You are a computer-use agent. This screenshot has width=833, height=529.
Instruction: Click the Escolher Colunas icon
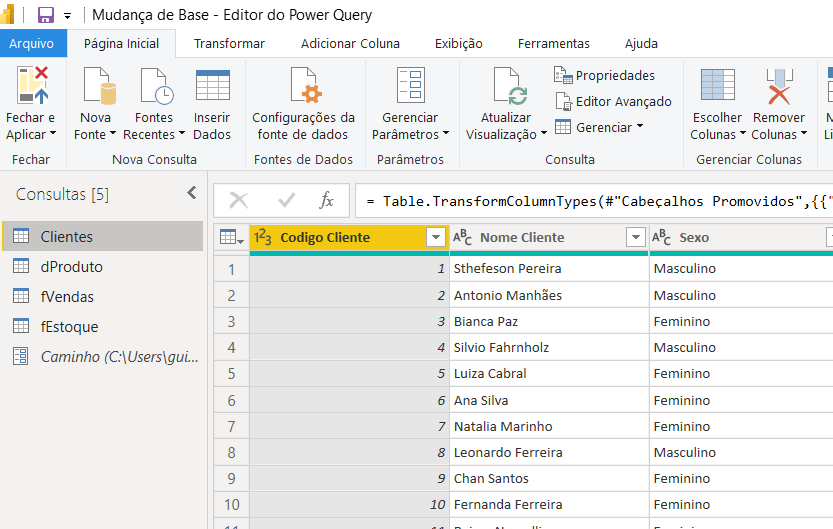(718, 85)
